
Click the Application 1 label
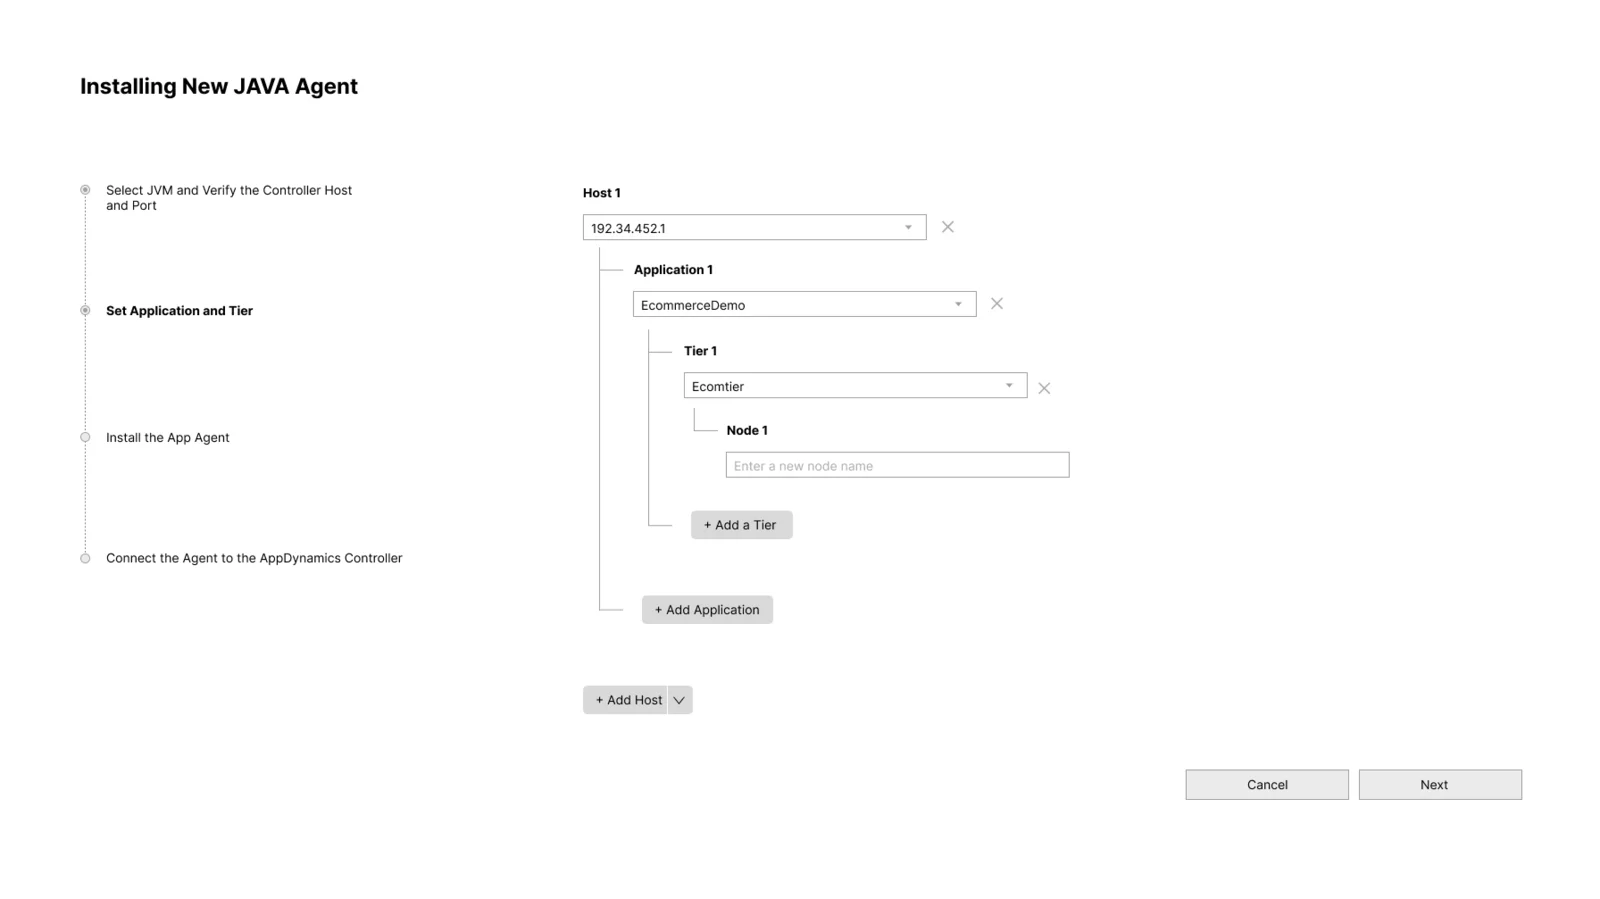(673, 270)
